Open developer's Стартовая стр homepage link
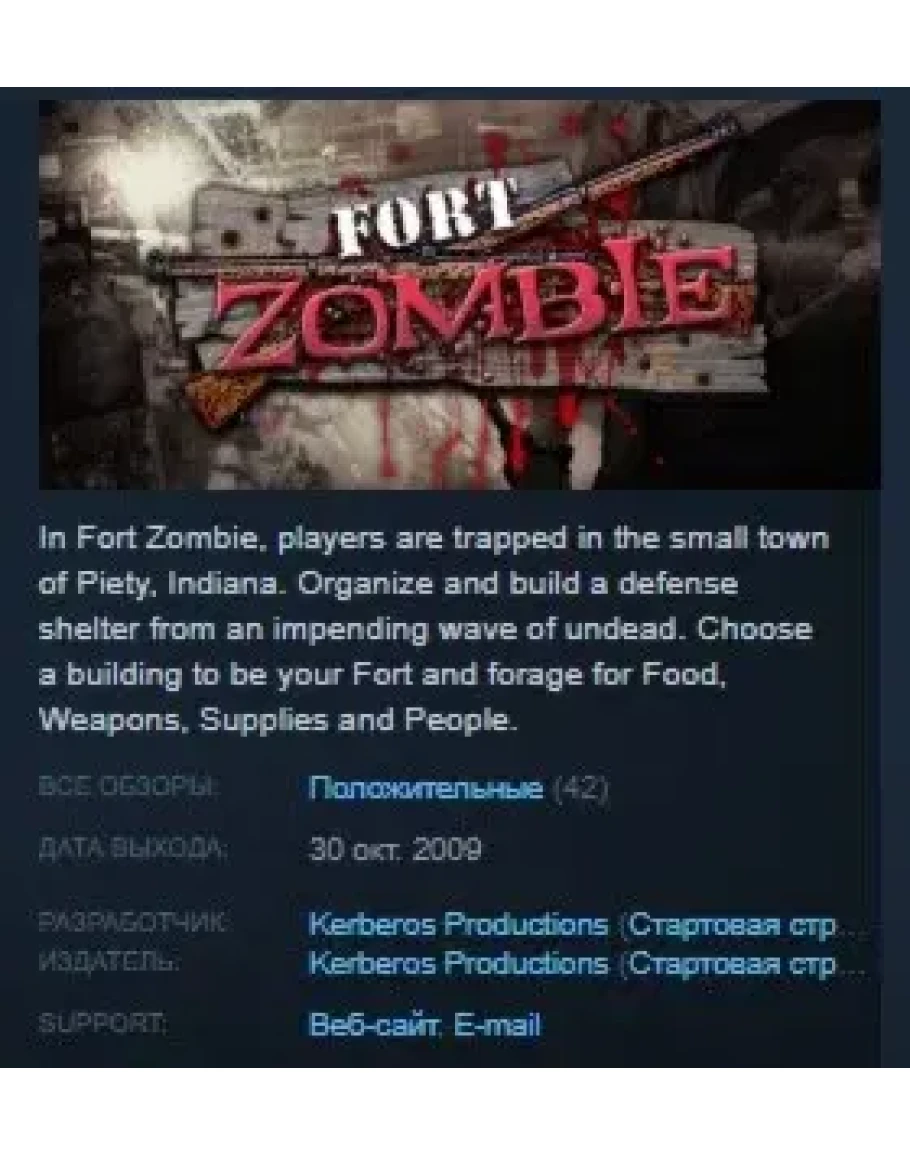Screen dimensions: 910x1155 click(x=741, y=924)
